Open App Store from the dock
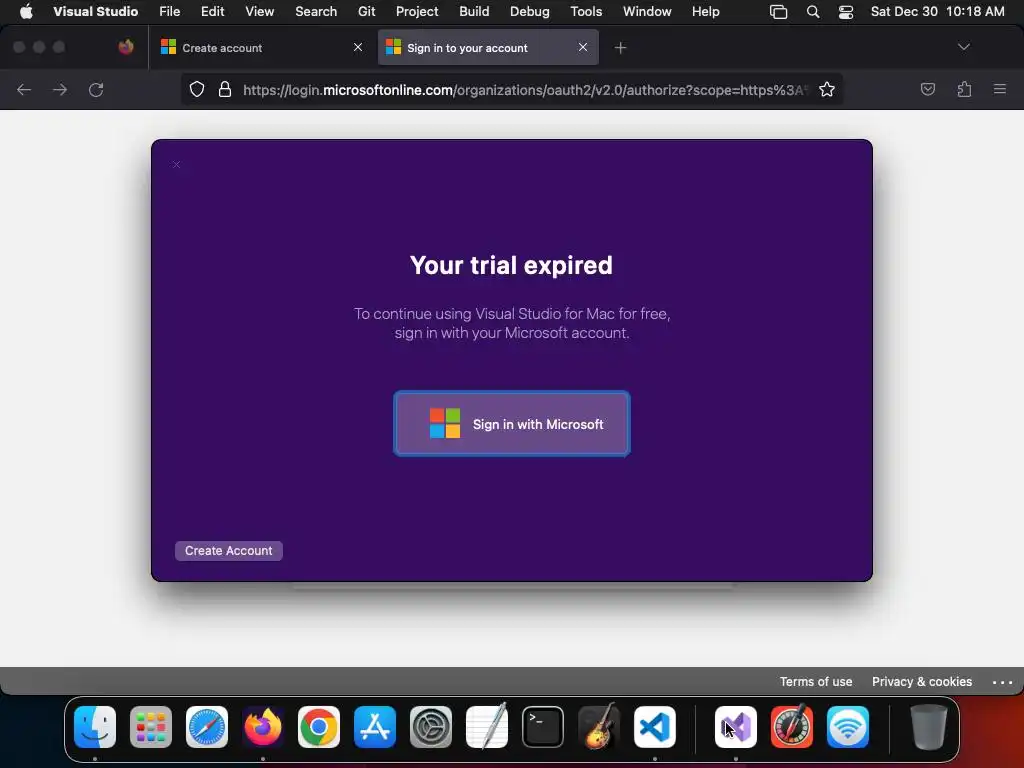Viewport: 1024px width, 768px height. tap(375, 727)
